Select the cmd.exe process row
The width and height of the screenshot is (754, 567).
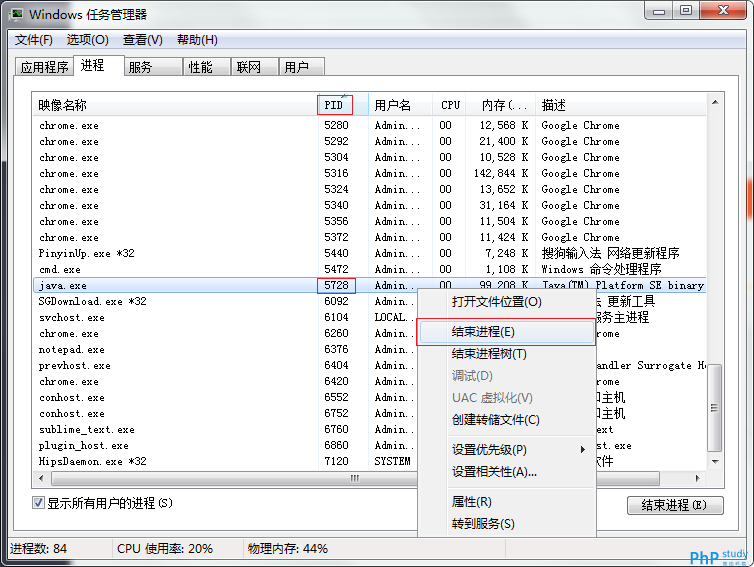tap(369, 269)
